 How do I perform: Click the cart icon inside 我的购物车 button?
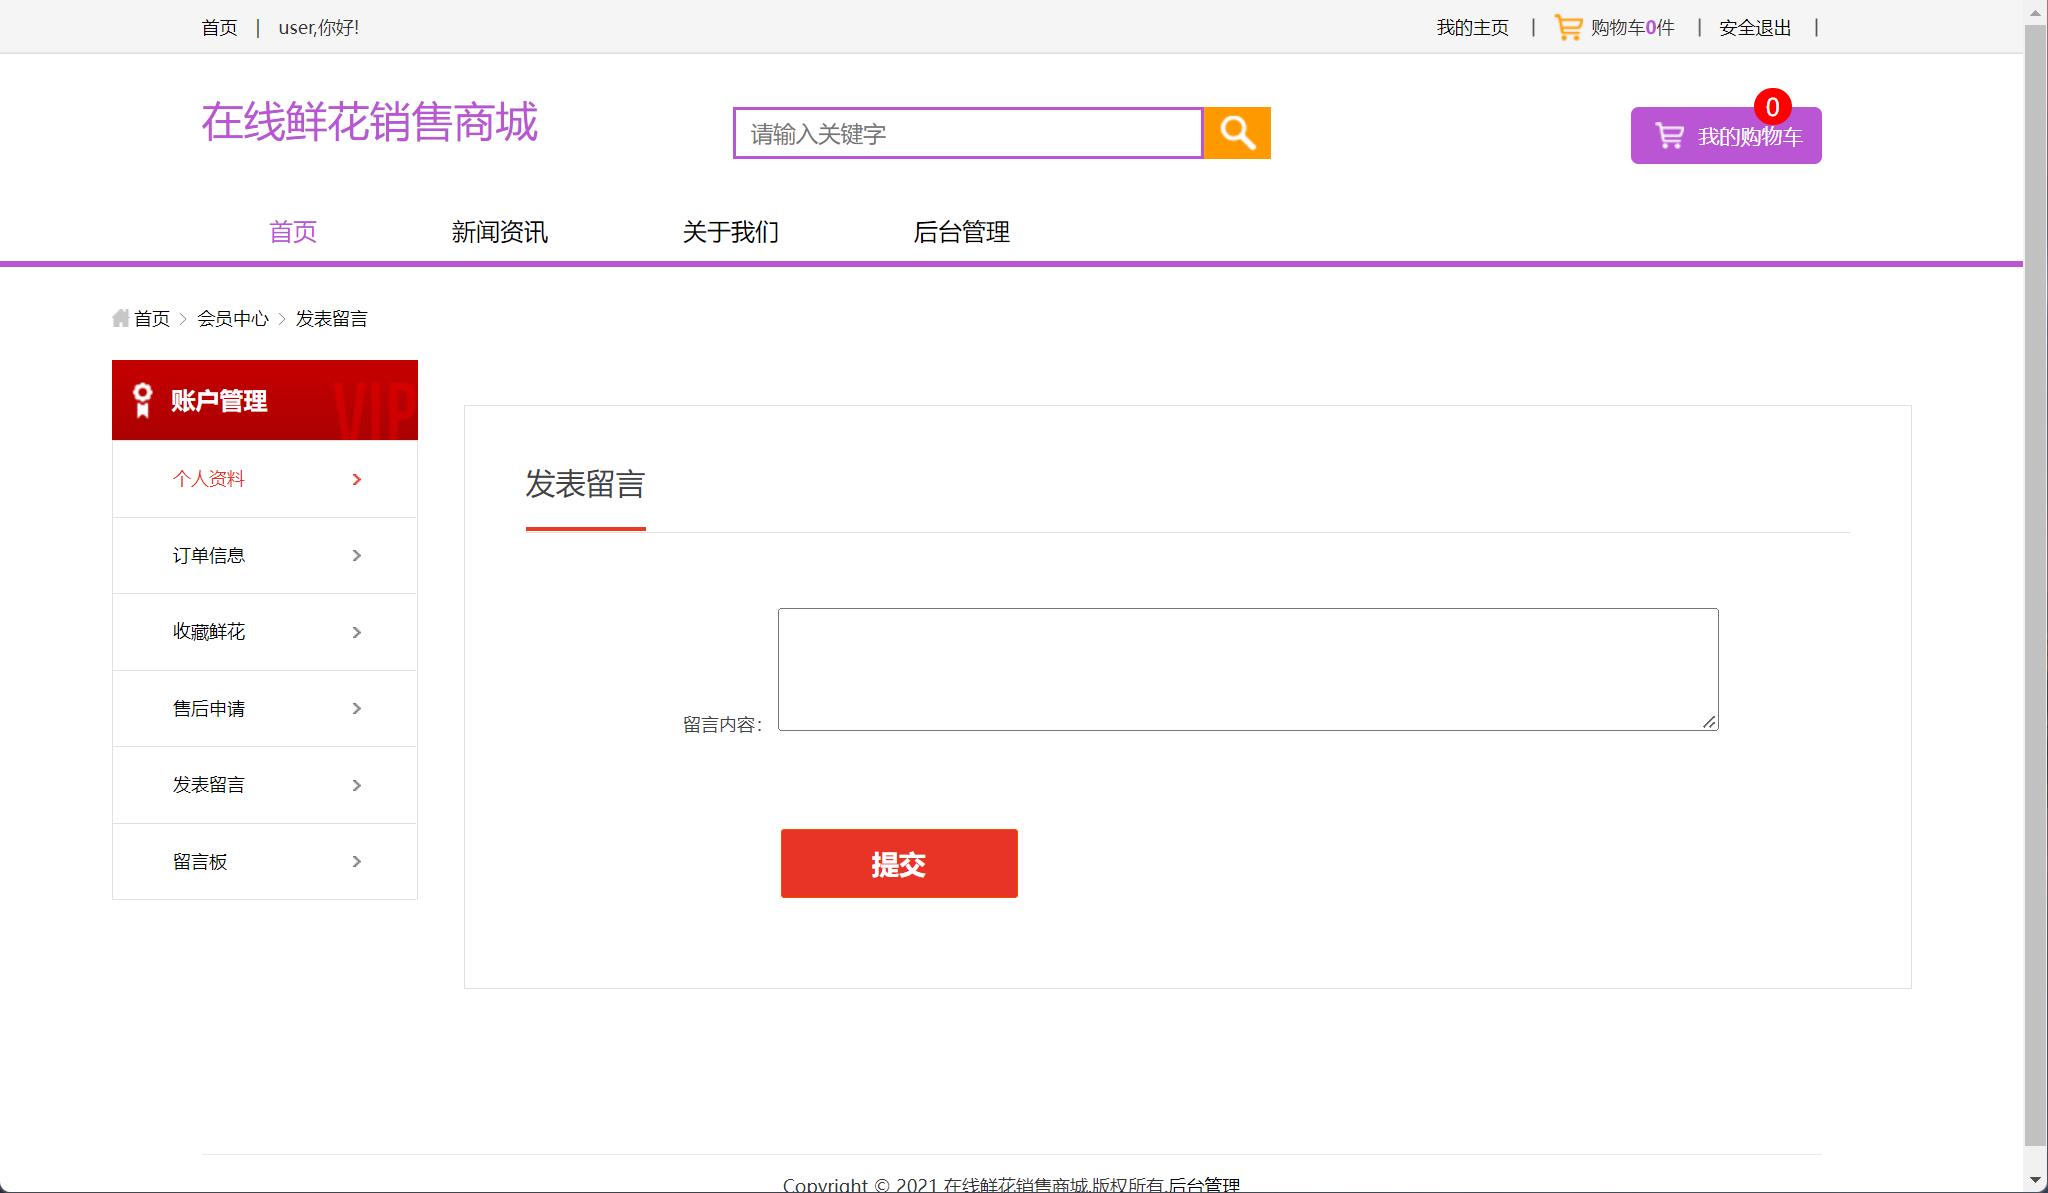(1669, 135)
